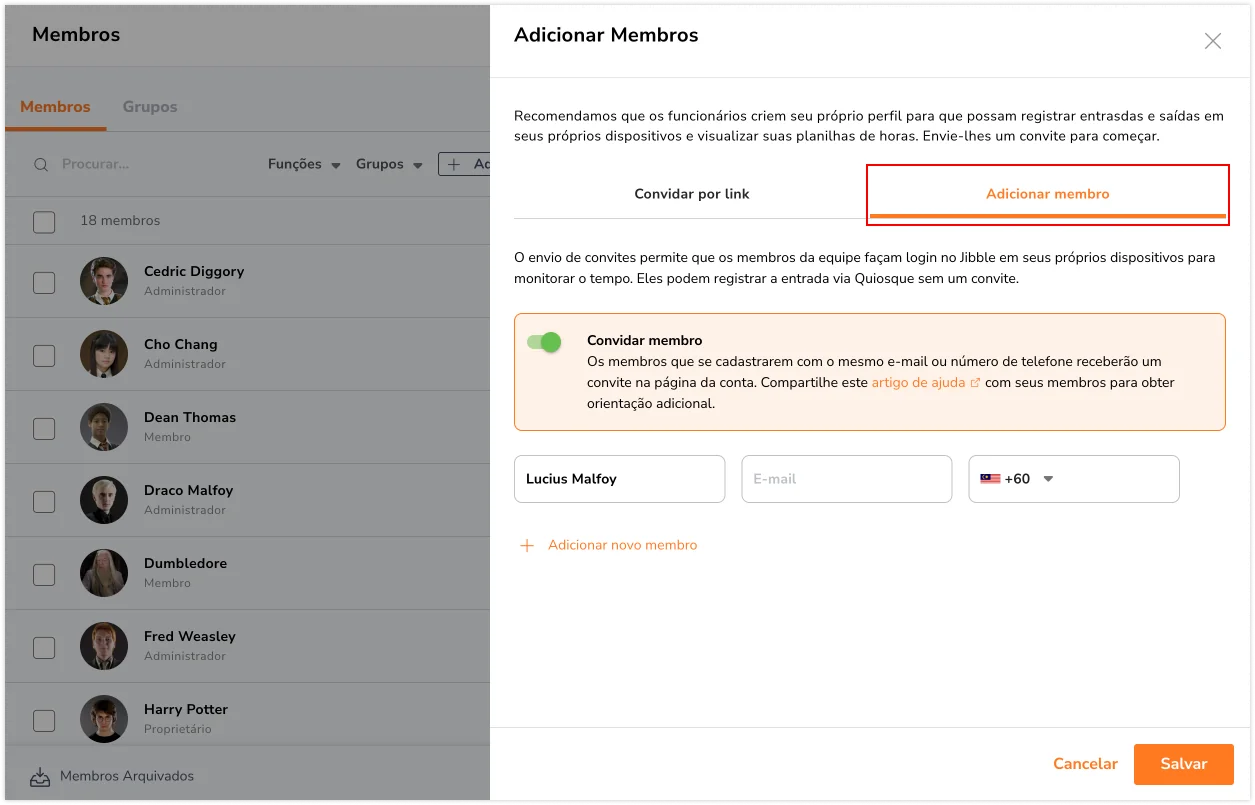The height and width of the screenshot is (805, 1255).
Task: Select the Convidar por link tab
Action: (692, 194)
